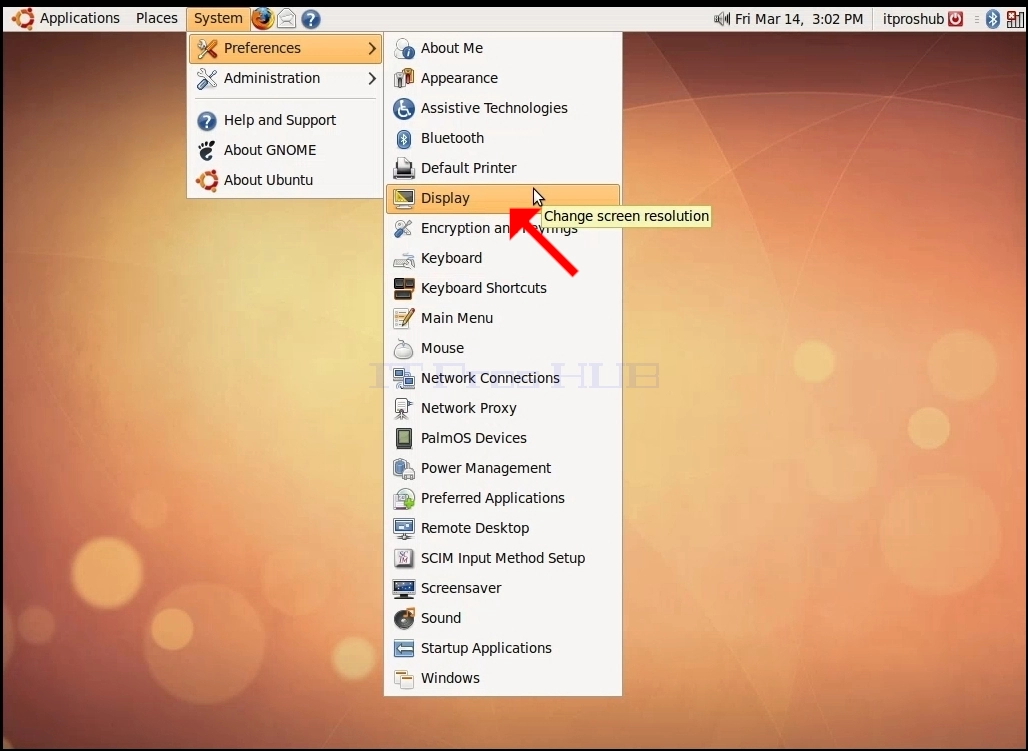Click the Bluetooth icon in Preferences submenu
Image resolution: width=1028 pixels, height=751 pixels.
pyautogui.click(x=404, y=138)
